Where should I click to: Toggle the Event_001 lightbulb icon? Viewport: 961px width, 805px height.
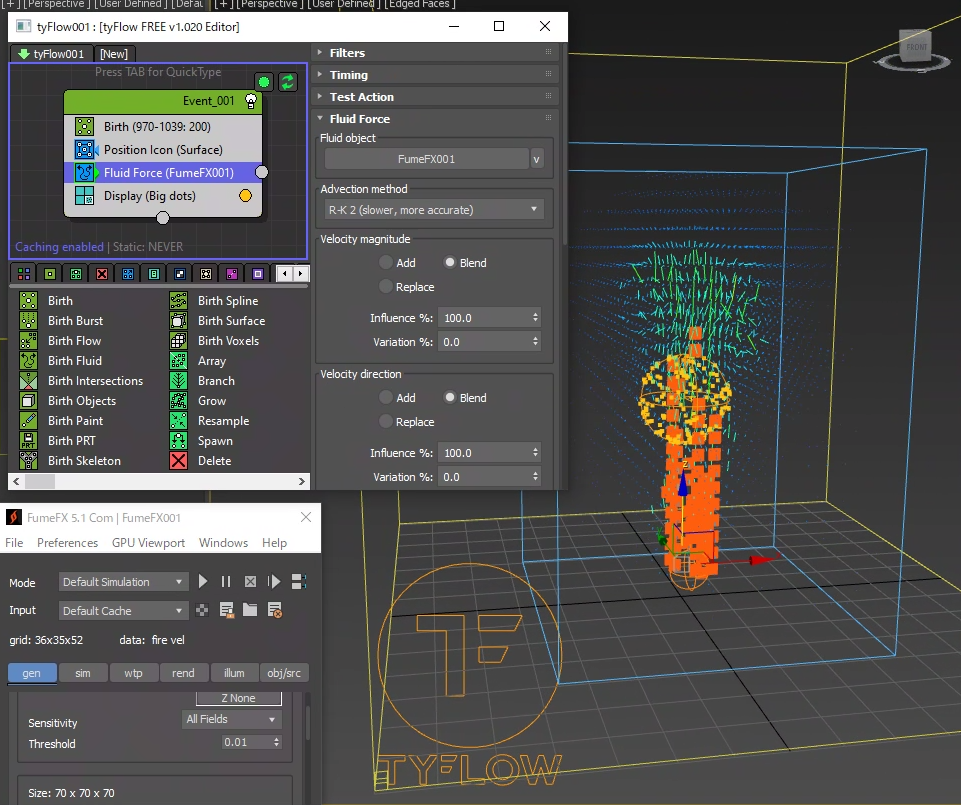click(251, 101)
